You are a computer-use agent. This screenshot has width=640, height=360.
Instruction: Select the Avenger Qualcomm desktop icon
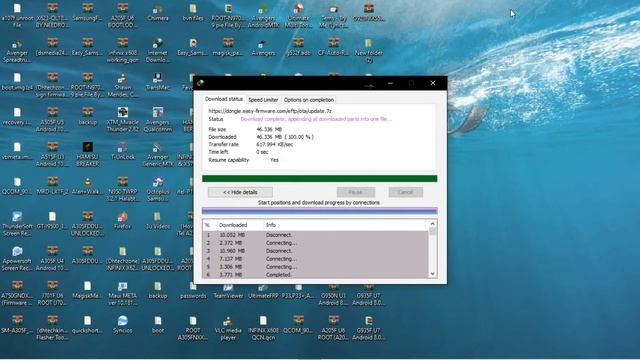[158, 120]
